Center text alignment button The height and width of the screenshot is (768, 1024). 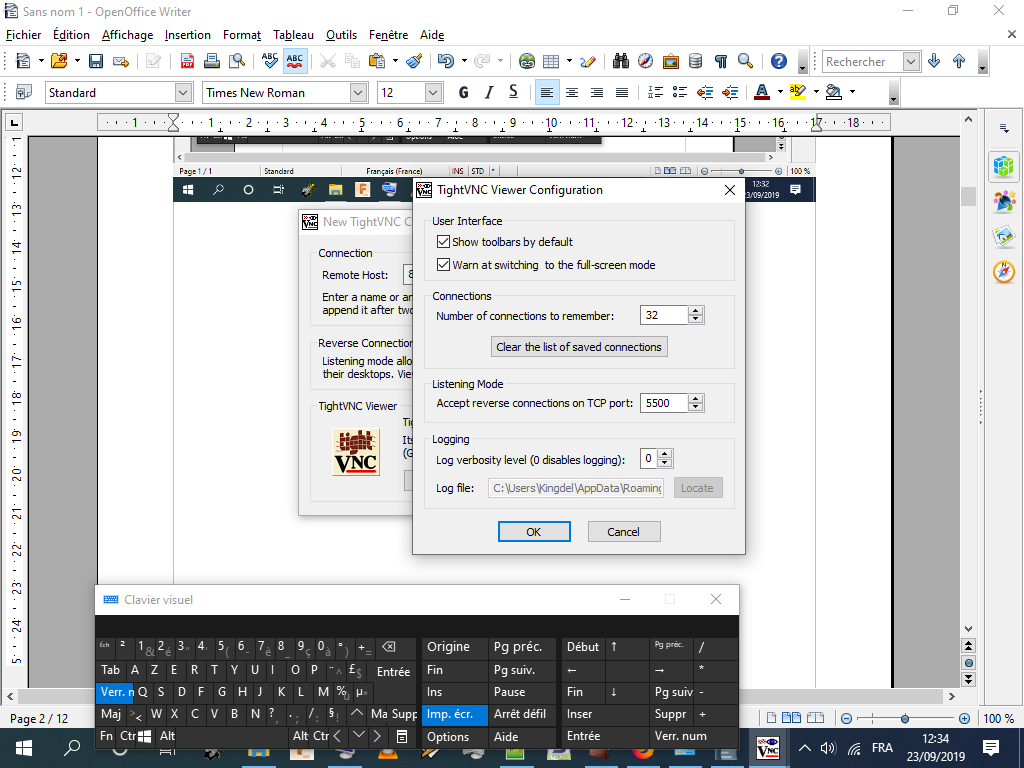pyautogui.click(x=572, y=93)
